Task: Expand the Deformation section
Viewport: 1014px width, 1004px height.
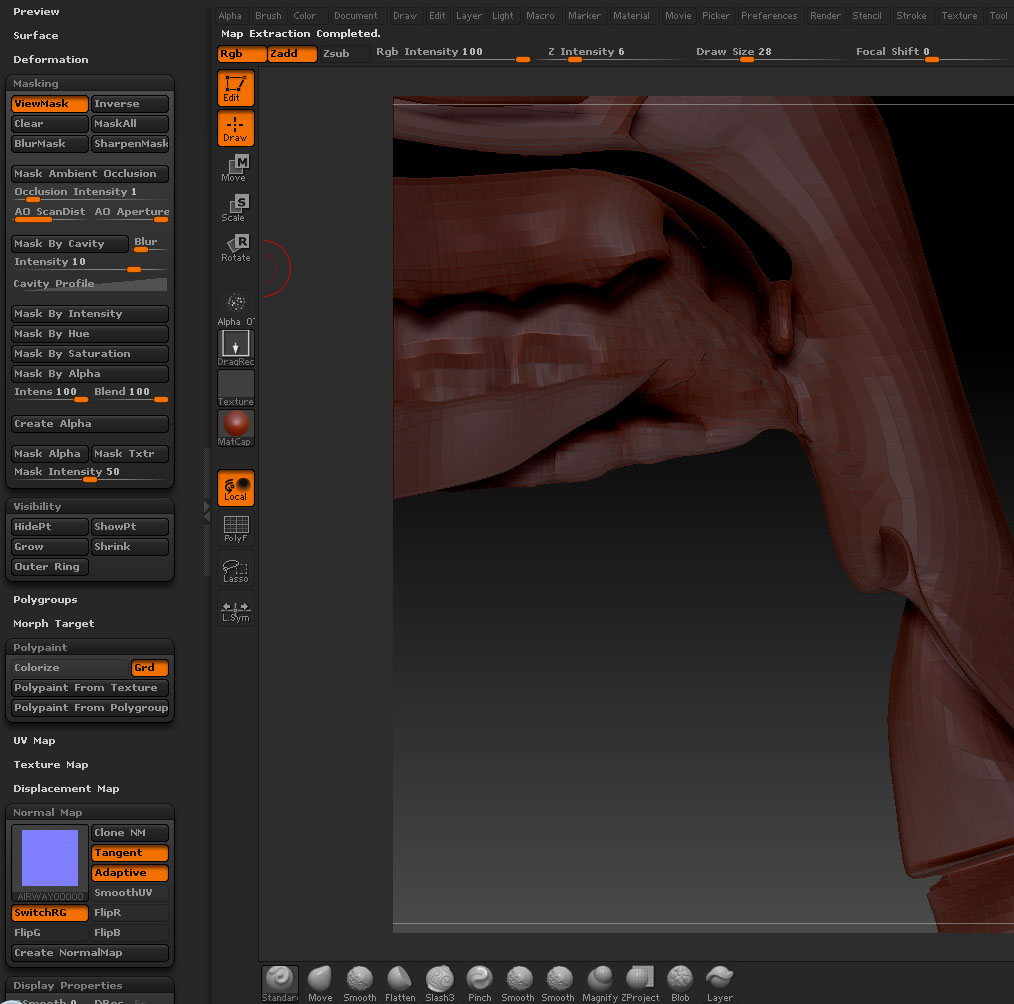Action: [50, 59]
